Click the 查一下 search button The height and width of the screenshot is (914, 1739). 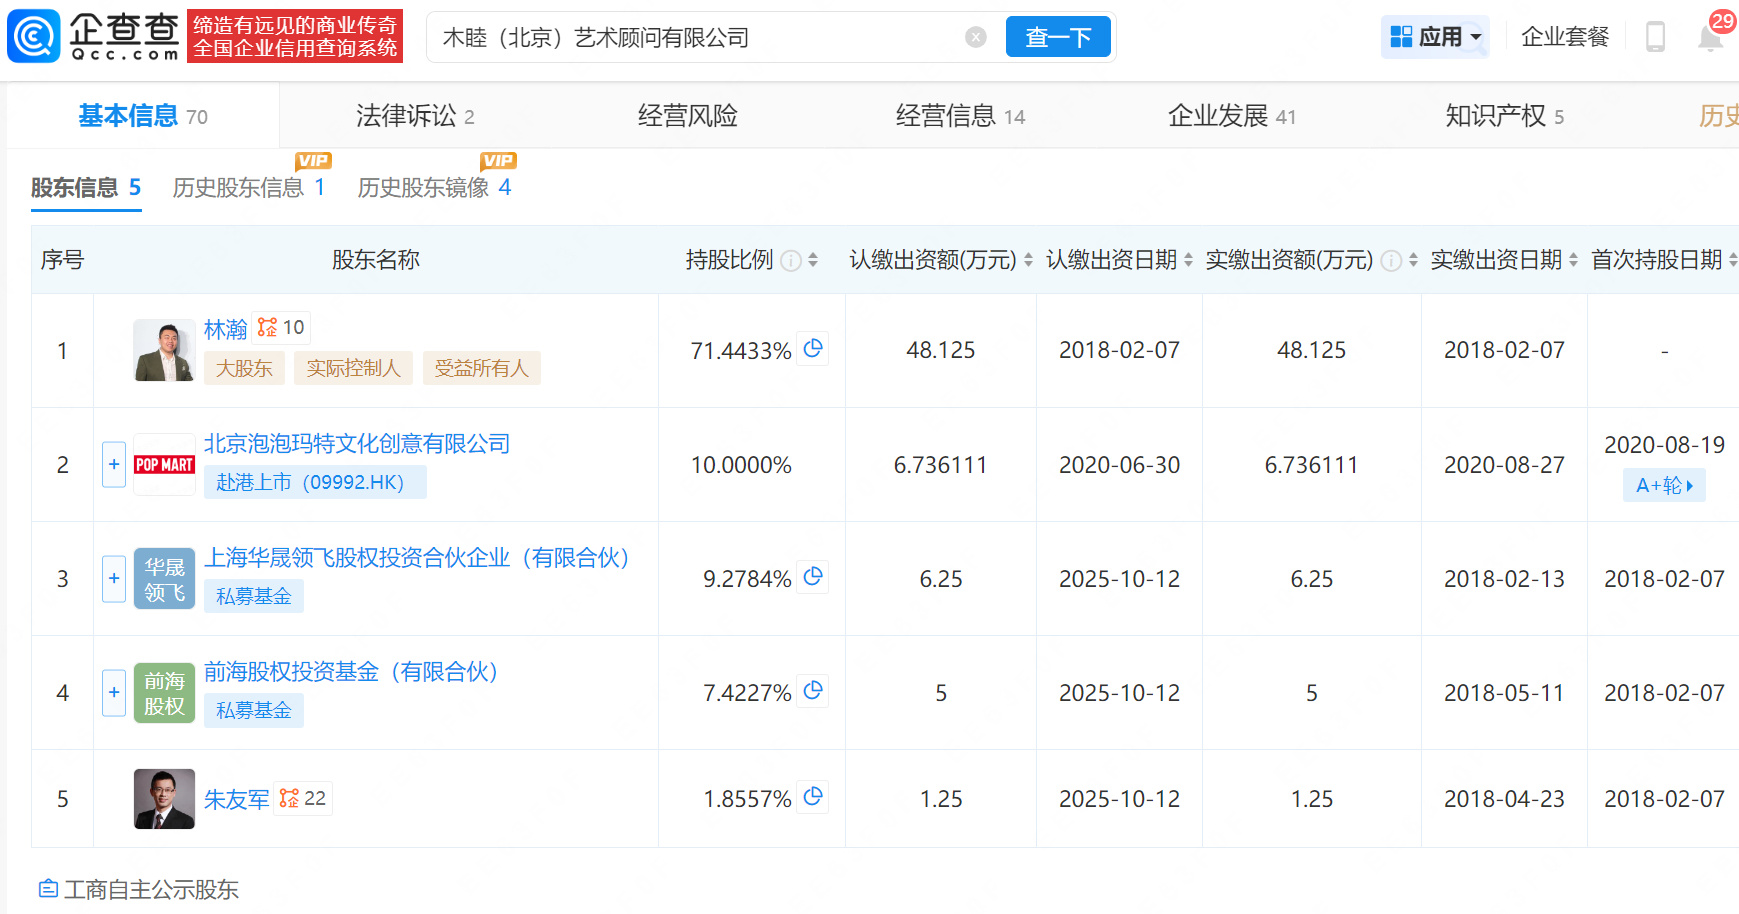1058,37
